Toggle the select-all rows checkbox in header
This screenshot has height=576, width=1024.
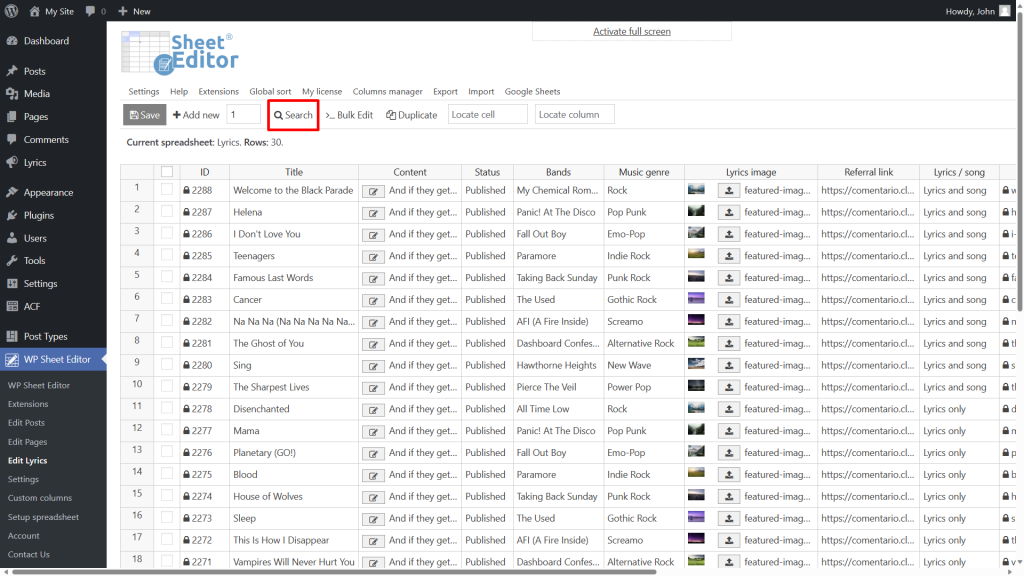[x=167, y=172]
